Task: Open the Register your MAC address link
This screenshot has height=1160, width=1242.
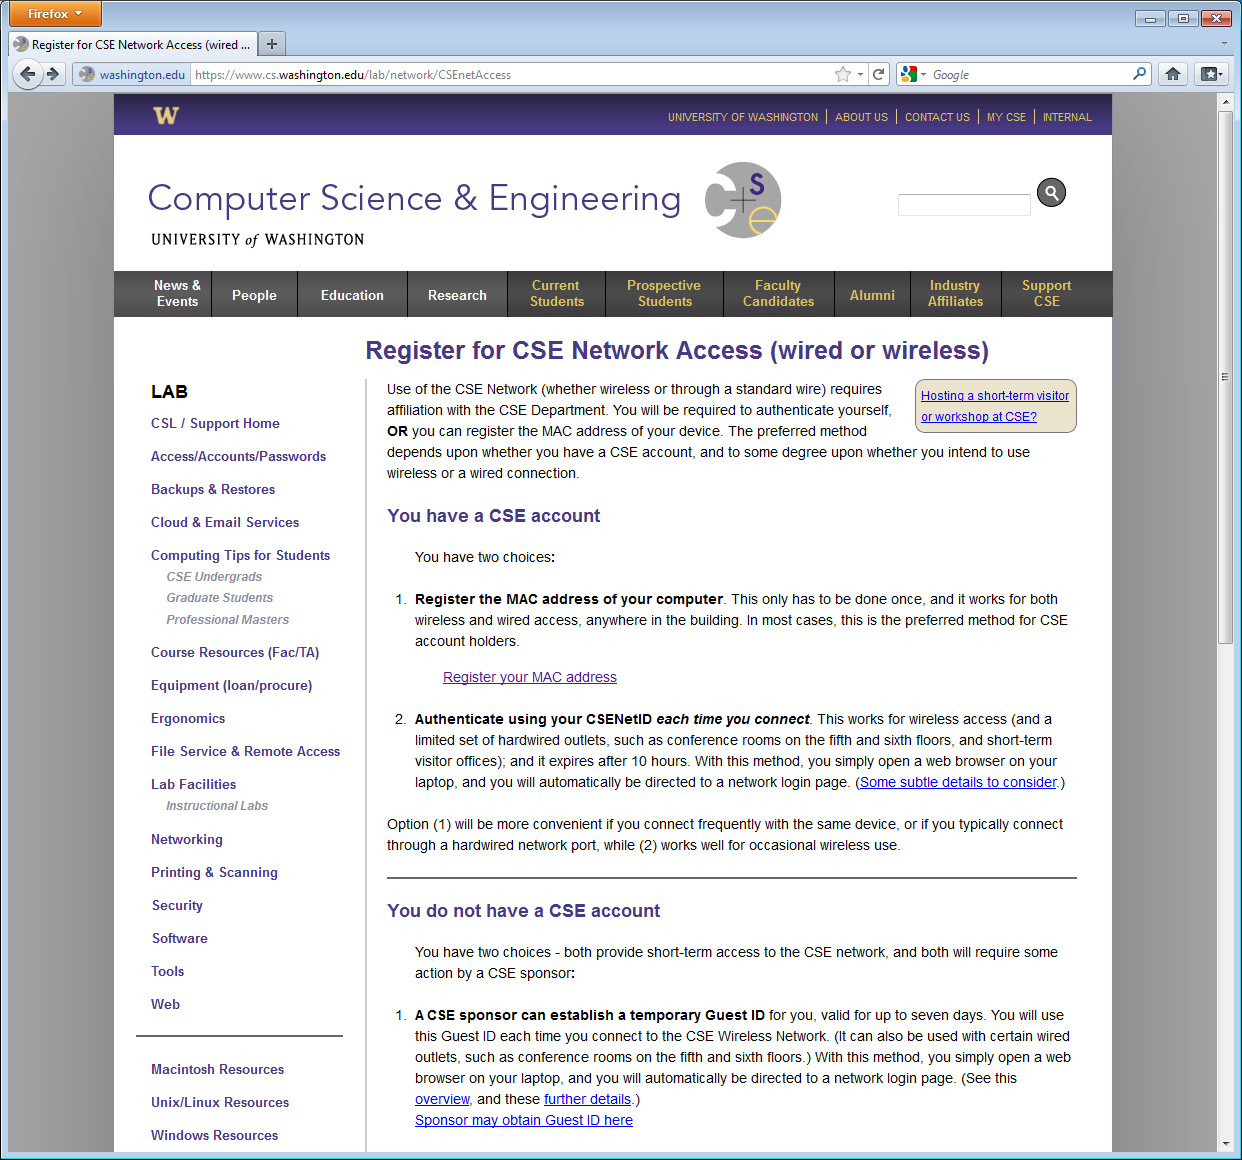Action: click(530, 677)
